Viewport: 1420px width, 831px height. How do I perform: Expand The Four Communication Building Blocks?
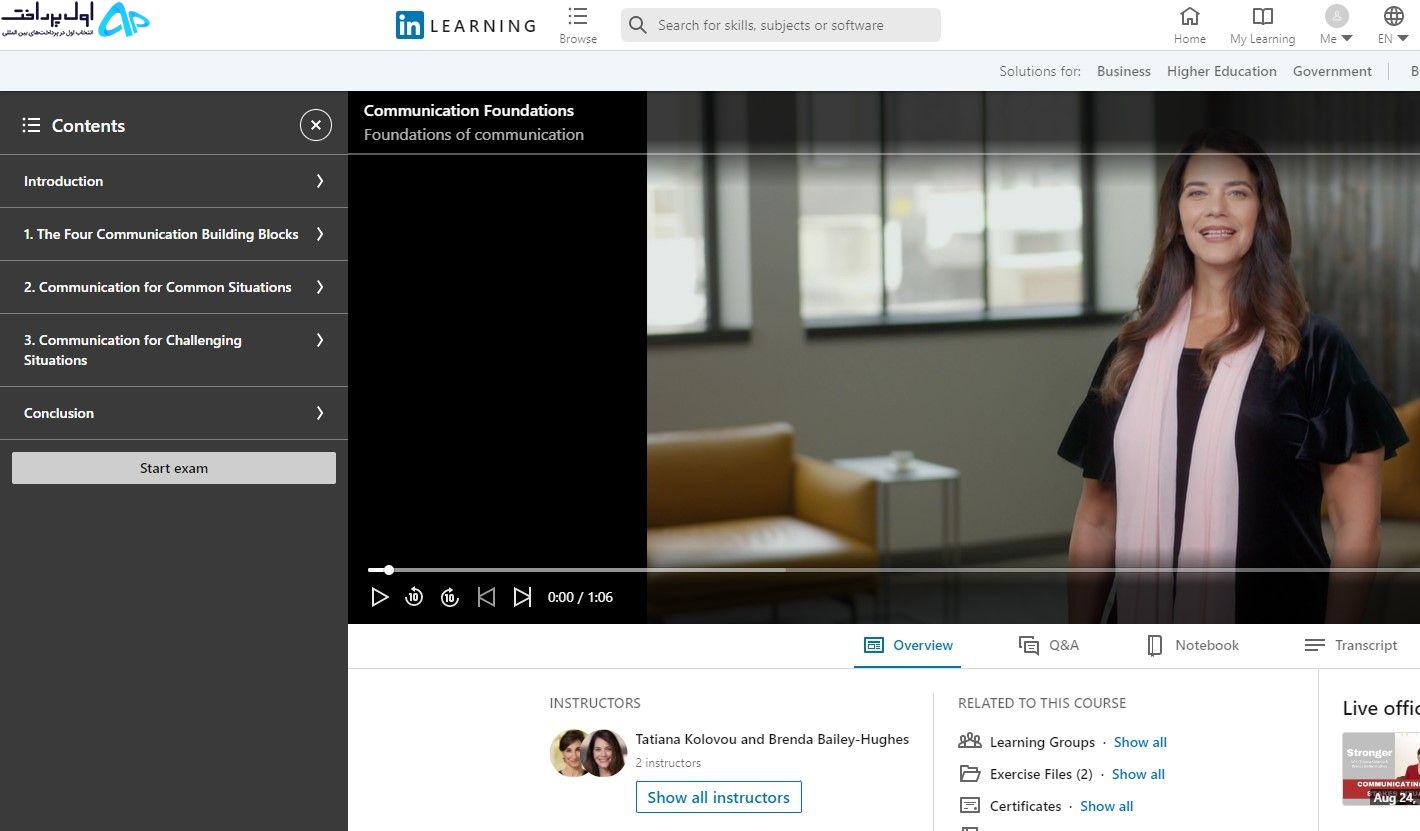coord(174,234)
